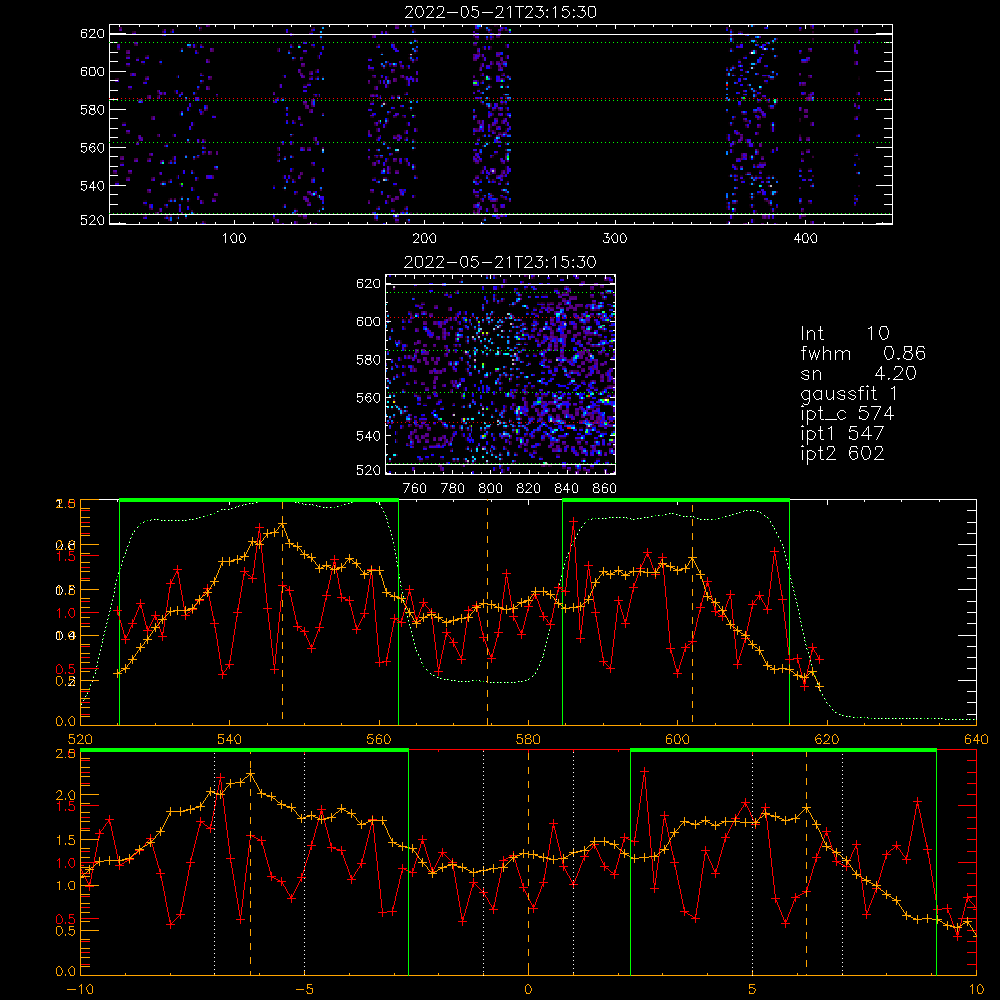Click x-axis label 520 on the third plot

(80, 740)
